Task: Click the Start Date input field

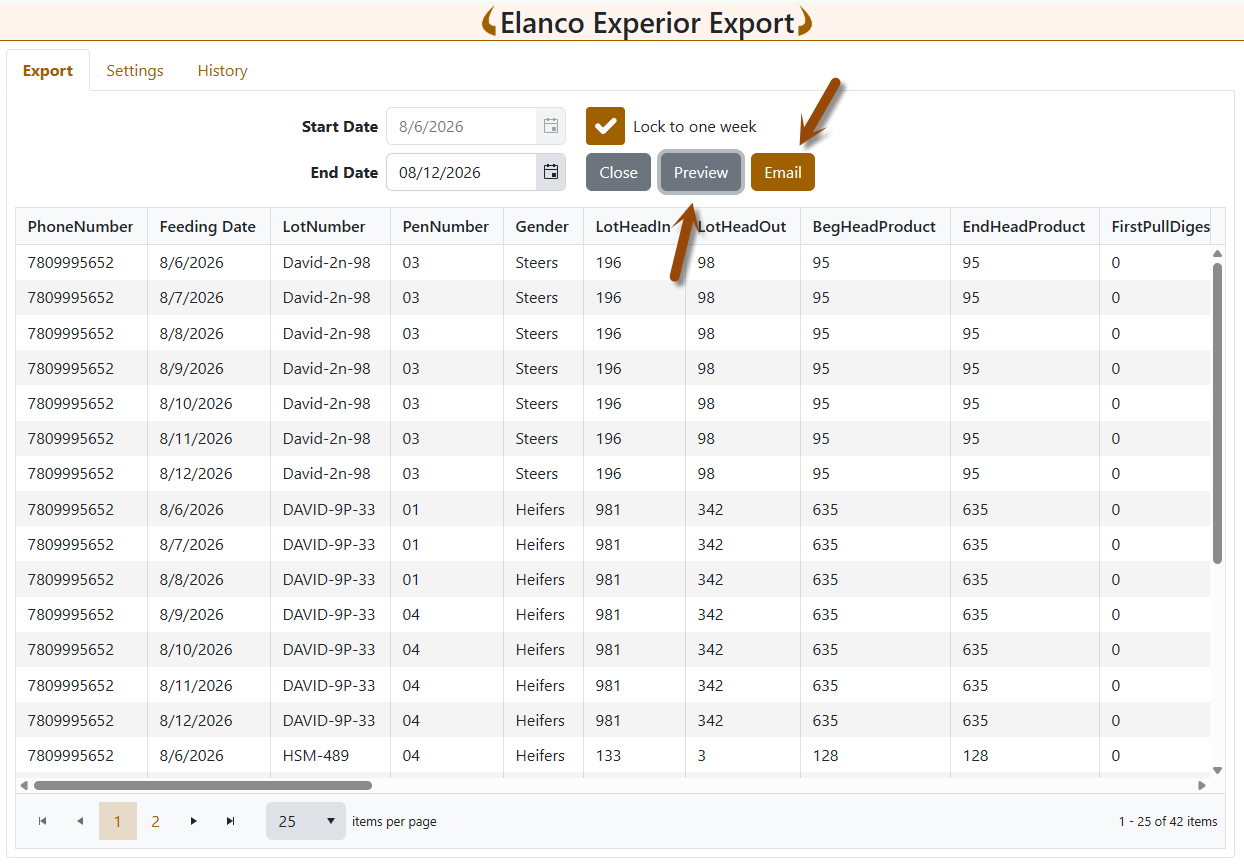Action: pos(461,126)
